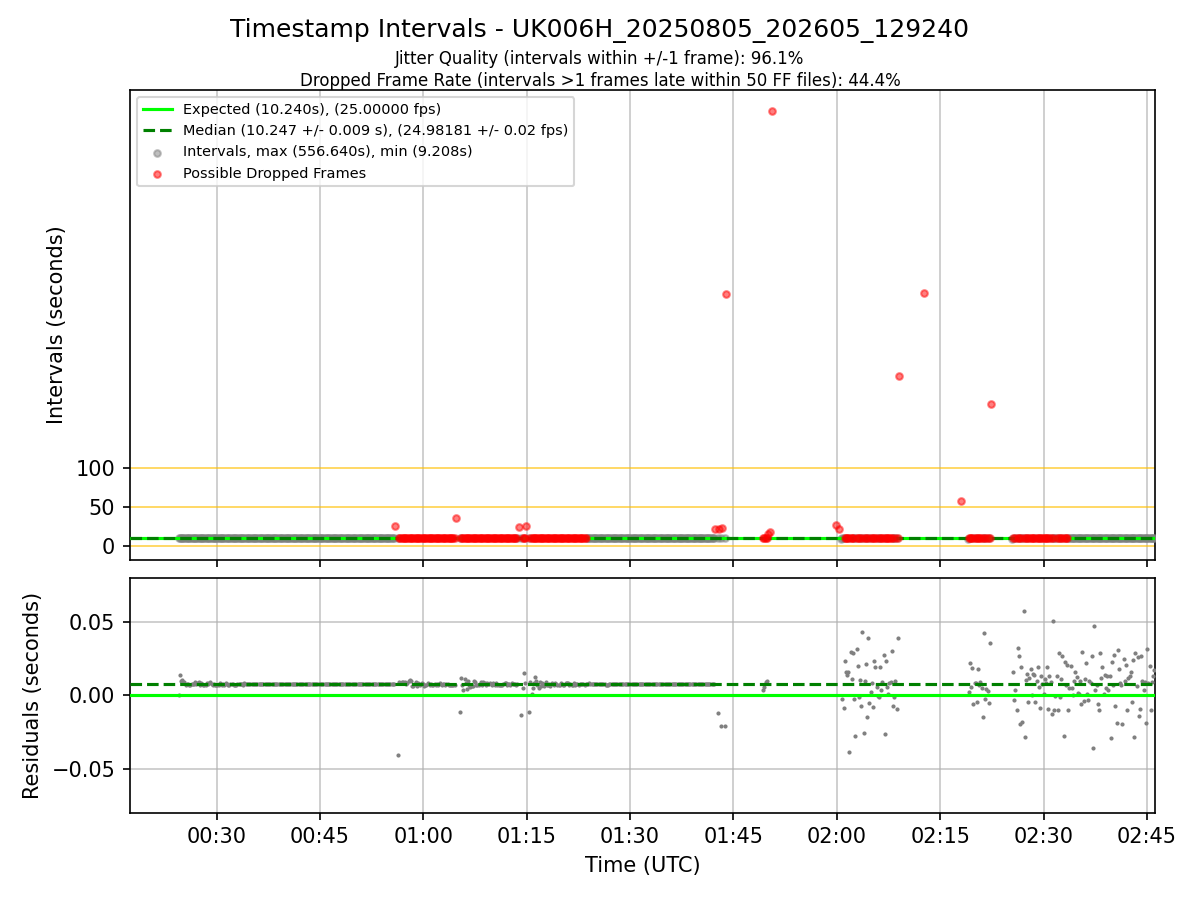The height and width of the screenshot is (900, 1200).
Task: Click the 02:30 time tick label
Action: (1044, 835)
